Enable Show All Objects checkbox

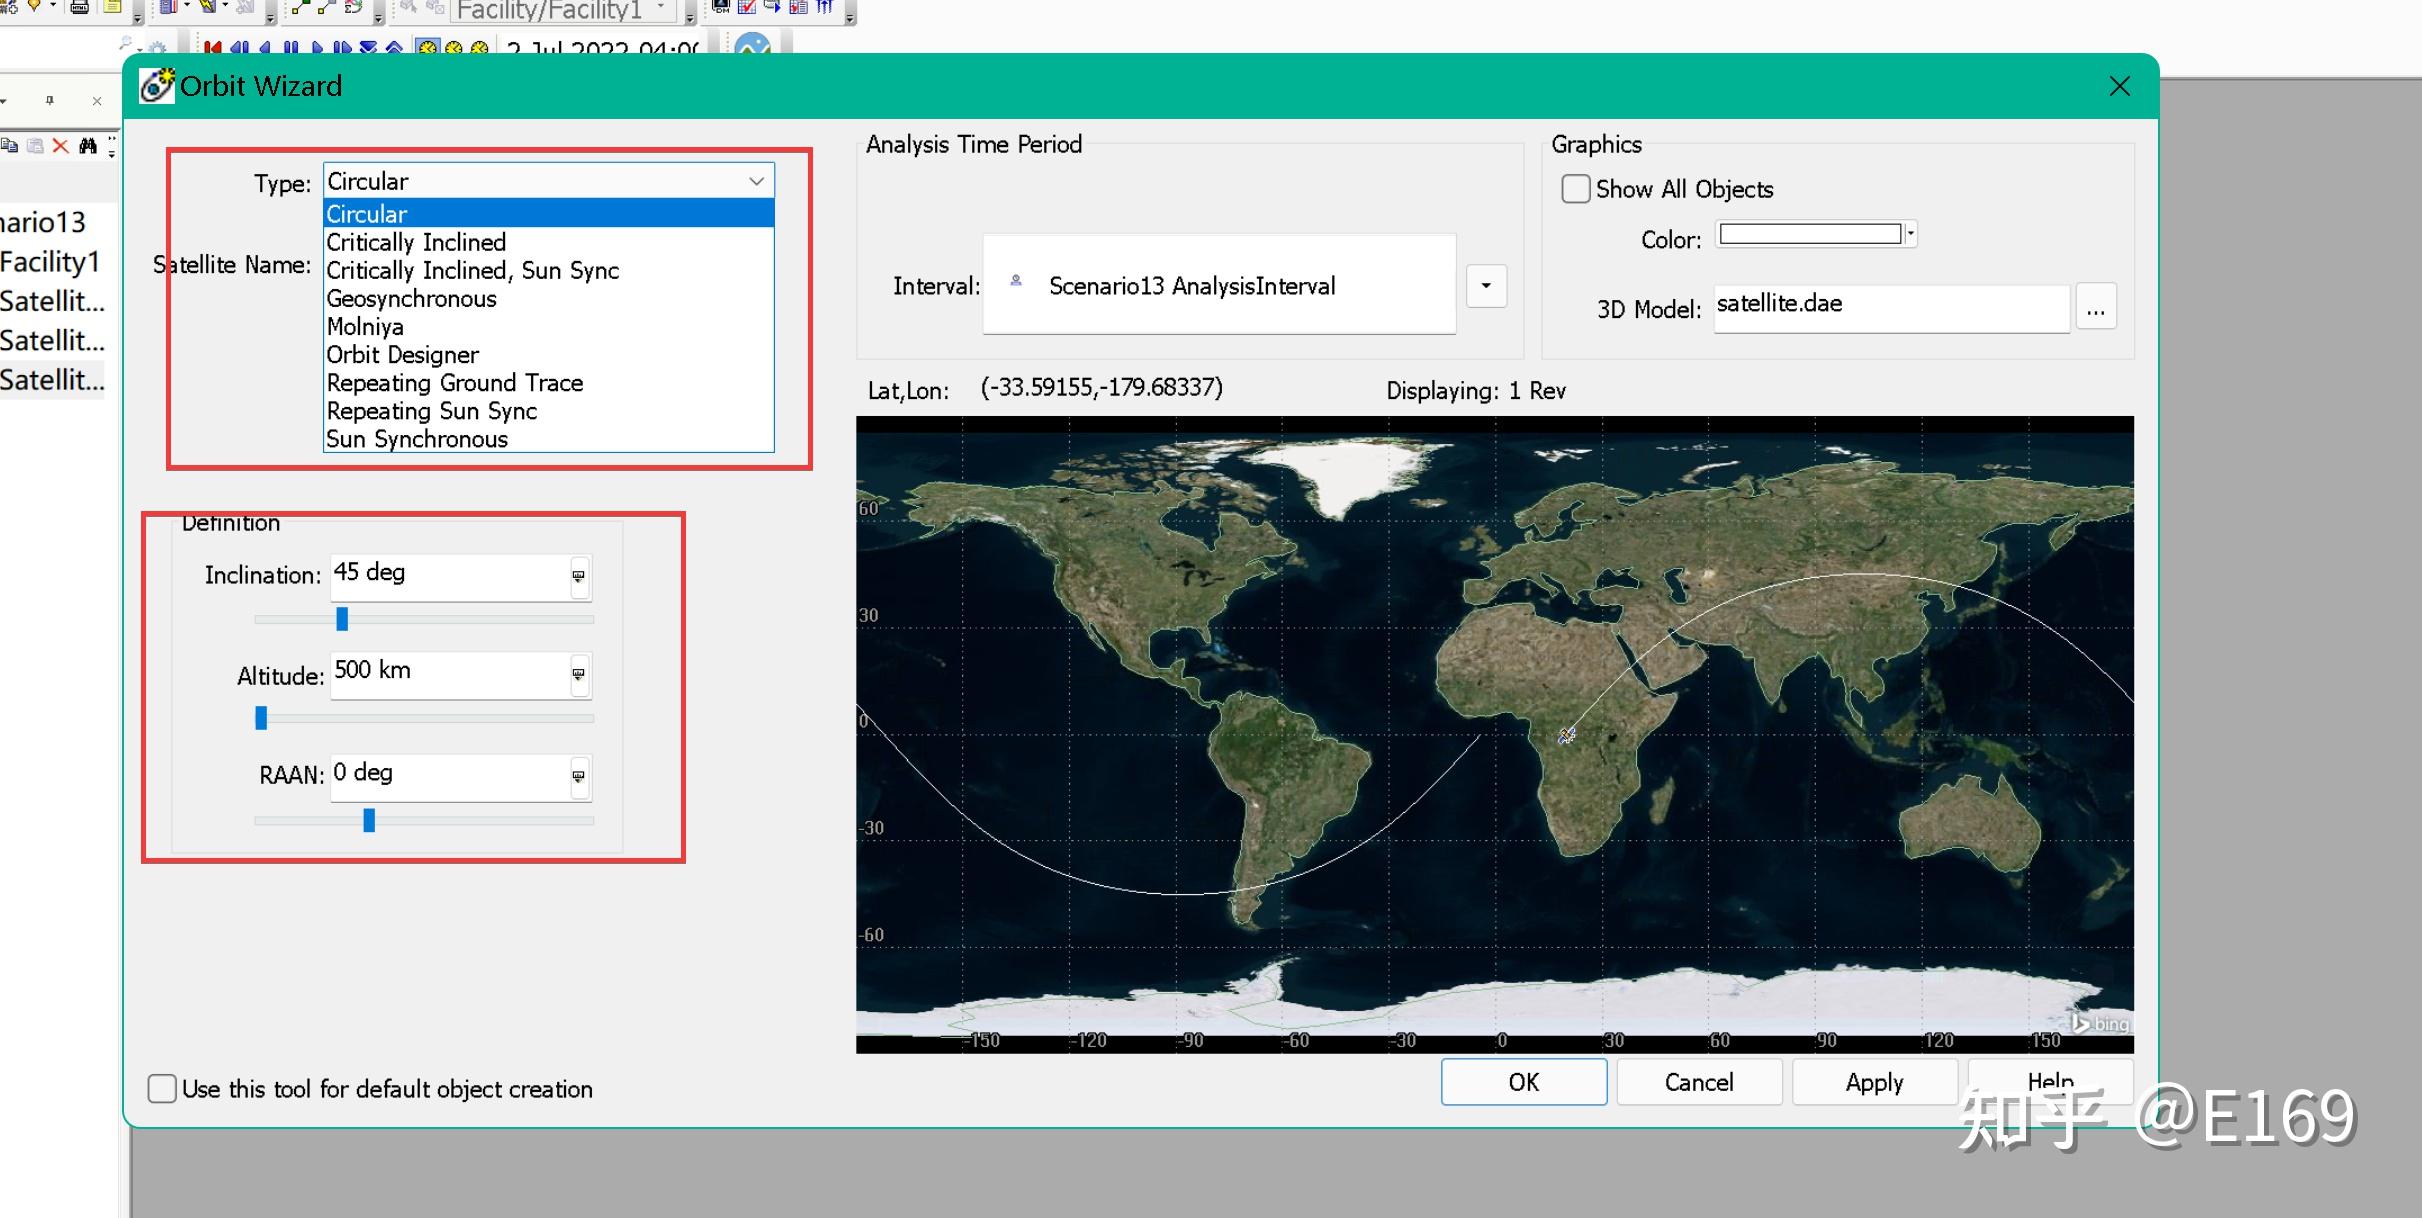(x=1575, y=189)
